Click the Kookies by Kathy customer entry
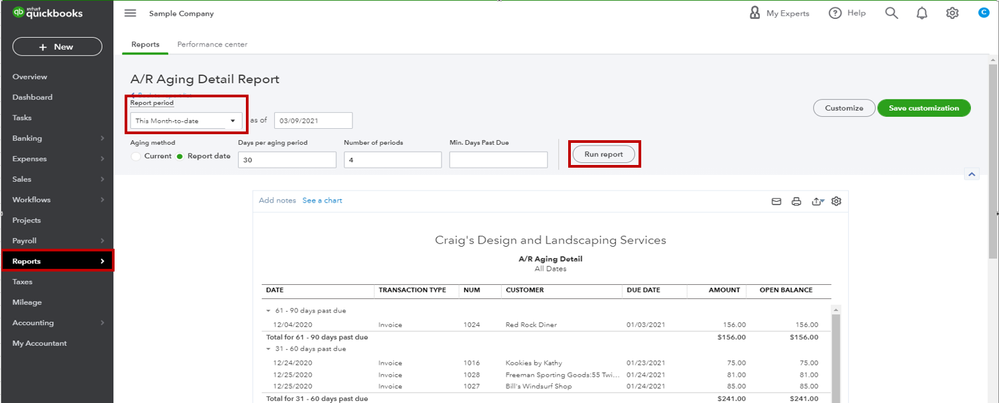The width and height of the screenshot is (999, 403). [x=534, y=363]
